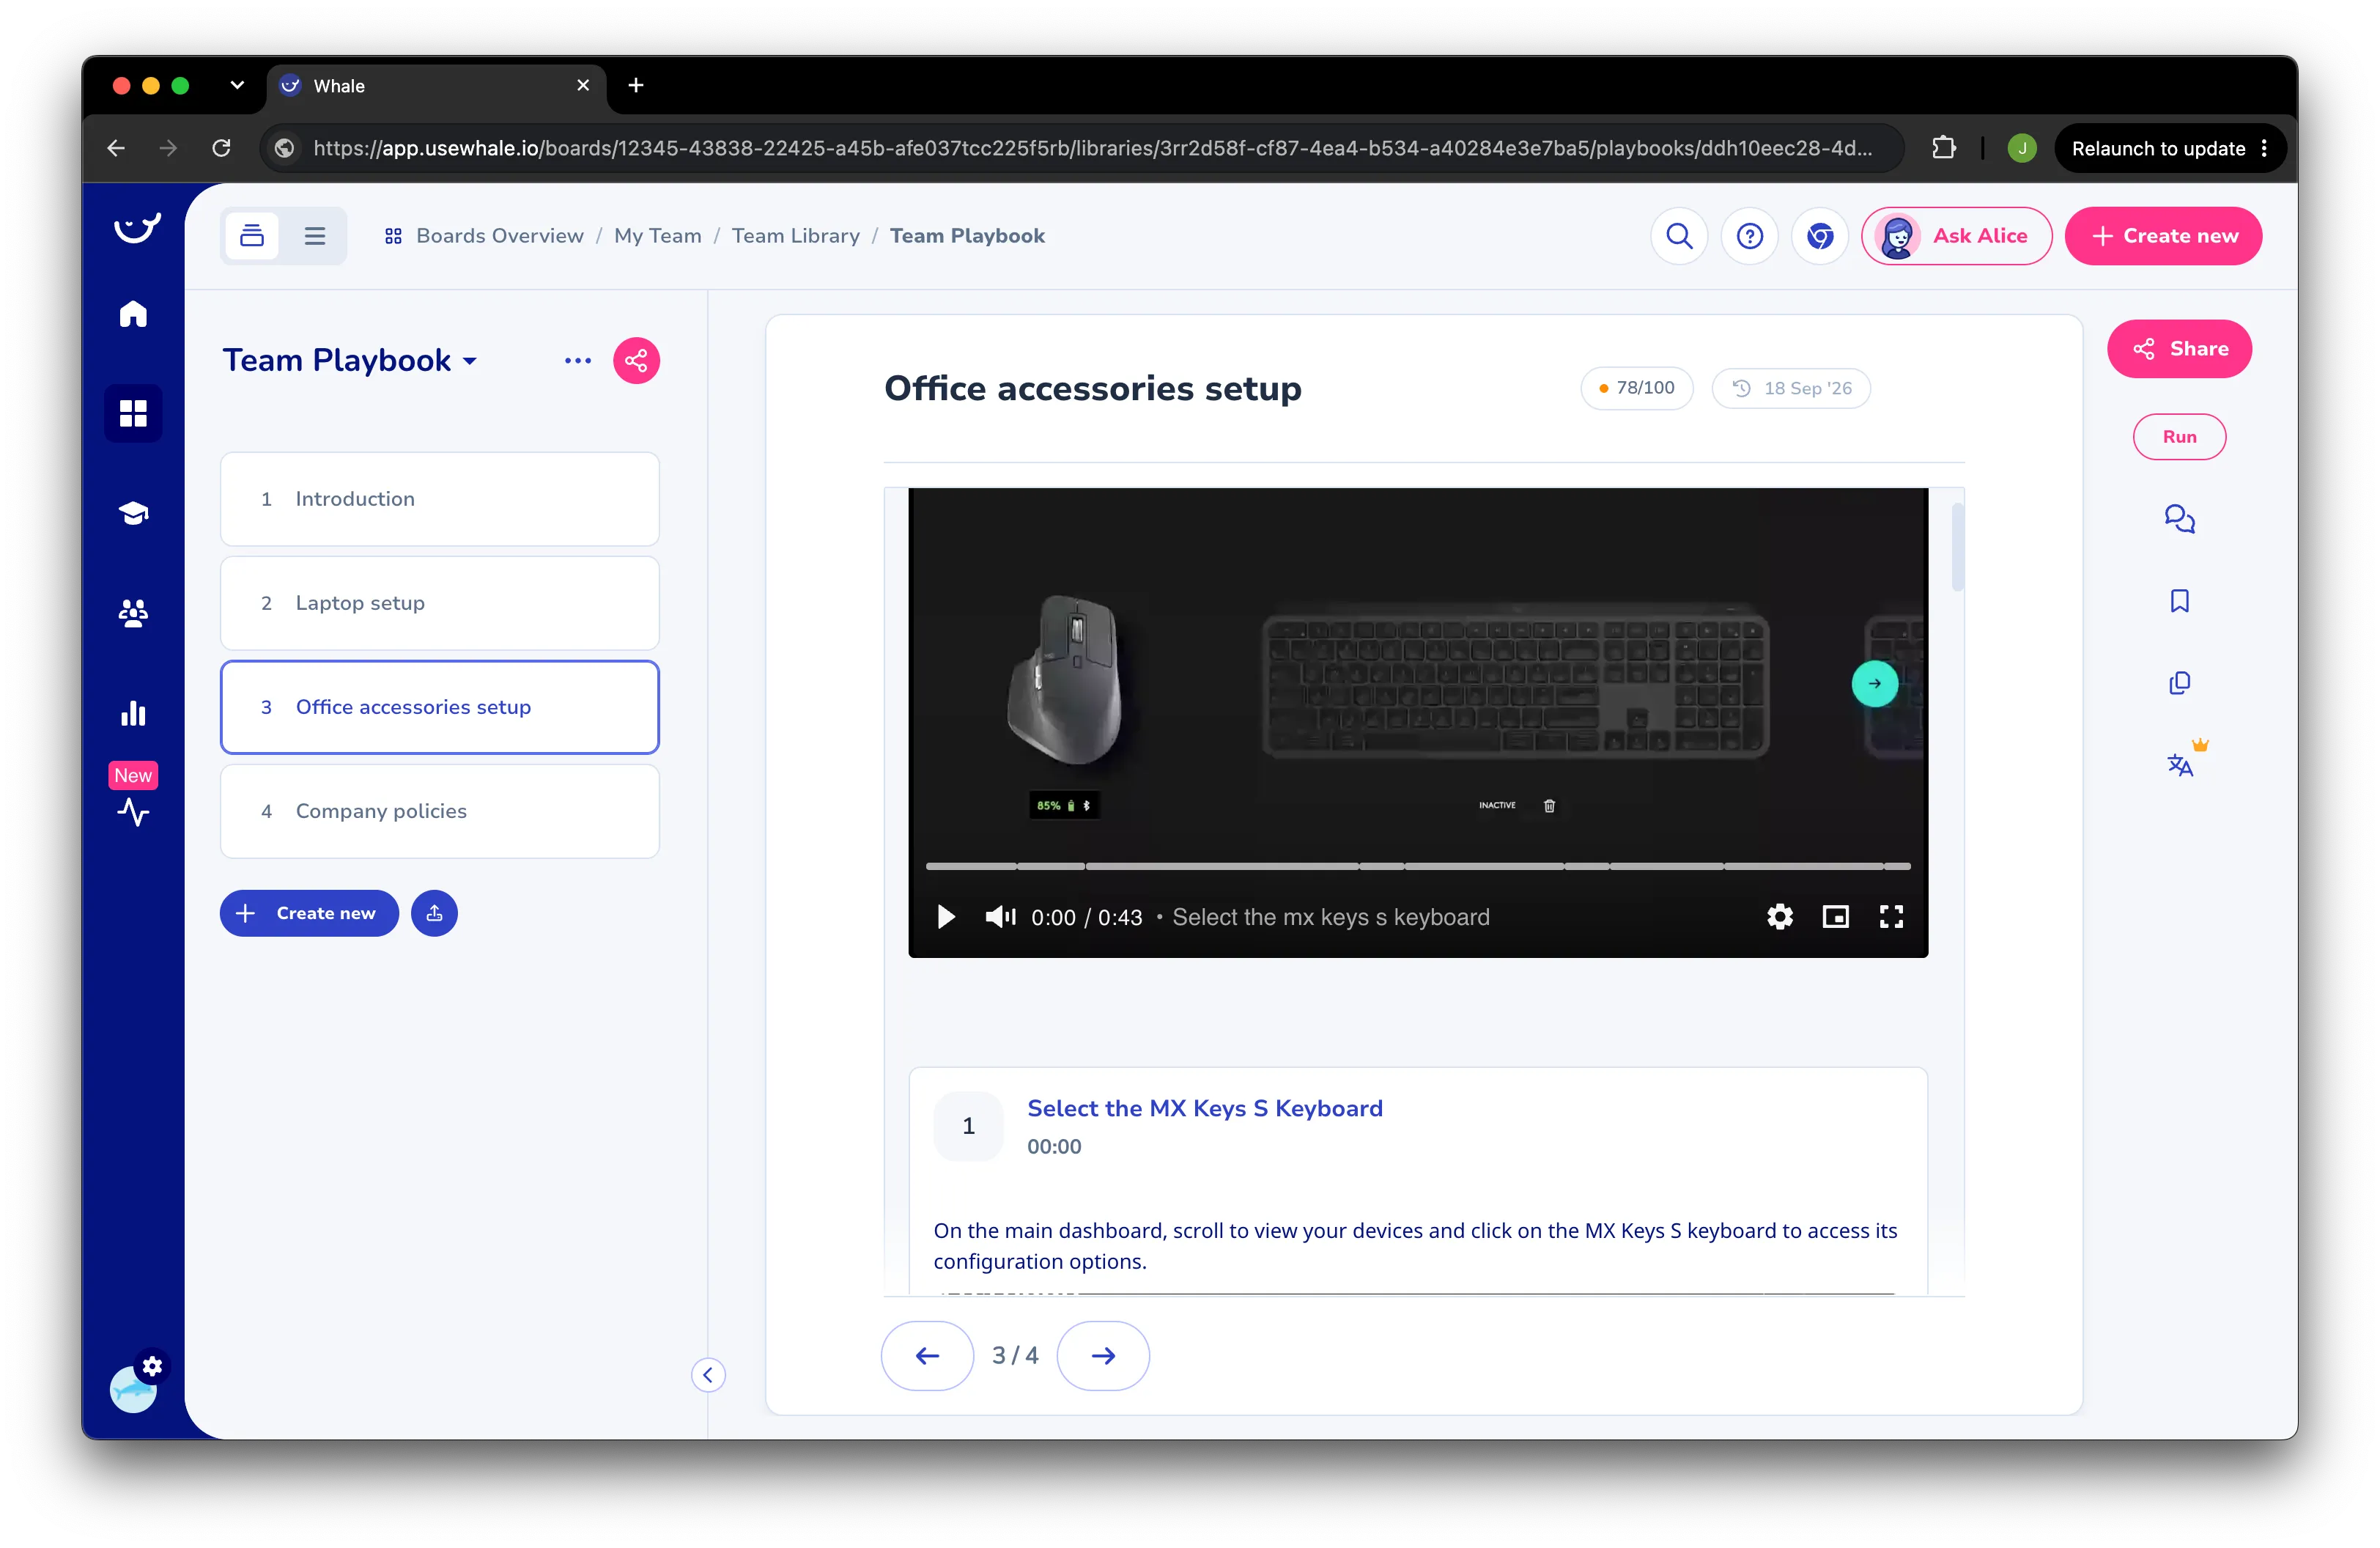2380x1548 pixels.
Task: Open Company policies card
Action: 439,811
